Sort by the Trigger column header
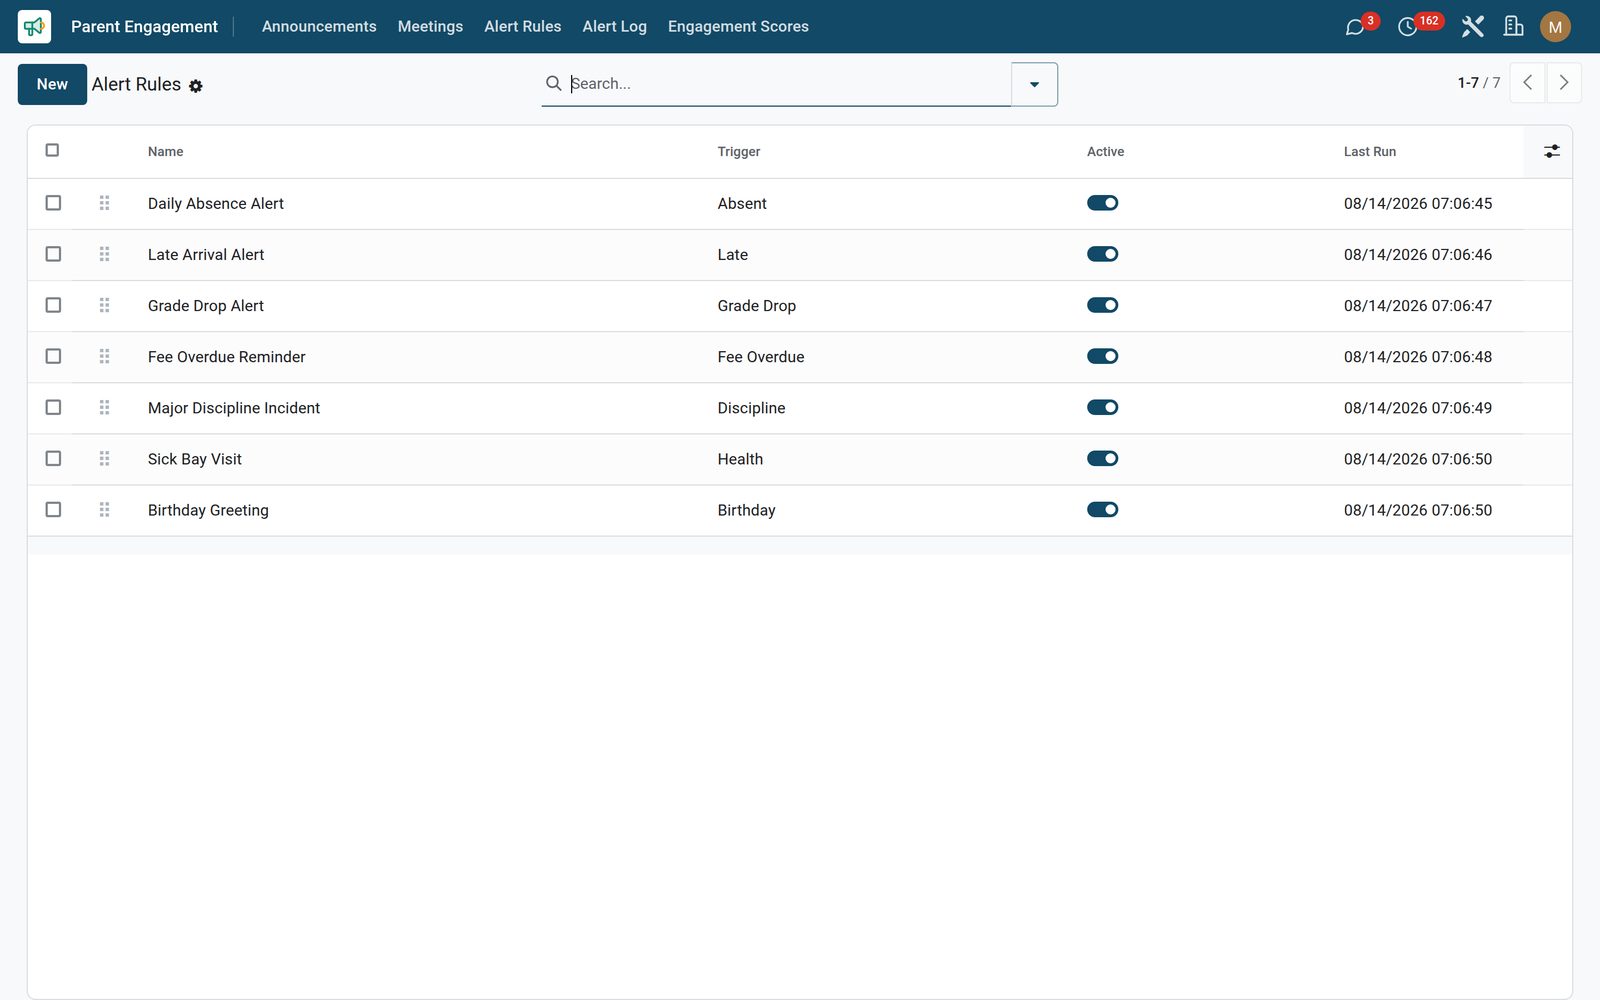 coord(738,152)
